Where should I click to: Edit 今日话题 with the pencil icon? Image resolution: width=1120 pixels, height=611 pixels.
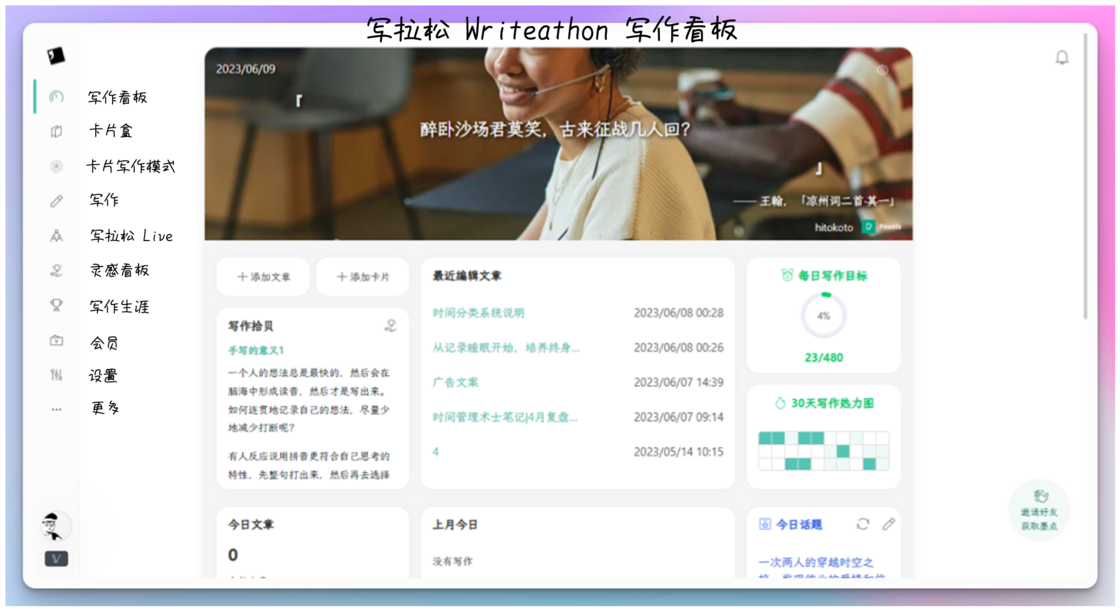tap(887, 522)
